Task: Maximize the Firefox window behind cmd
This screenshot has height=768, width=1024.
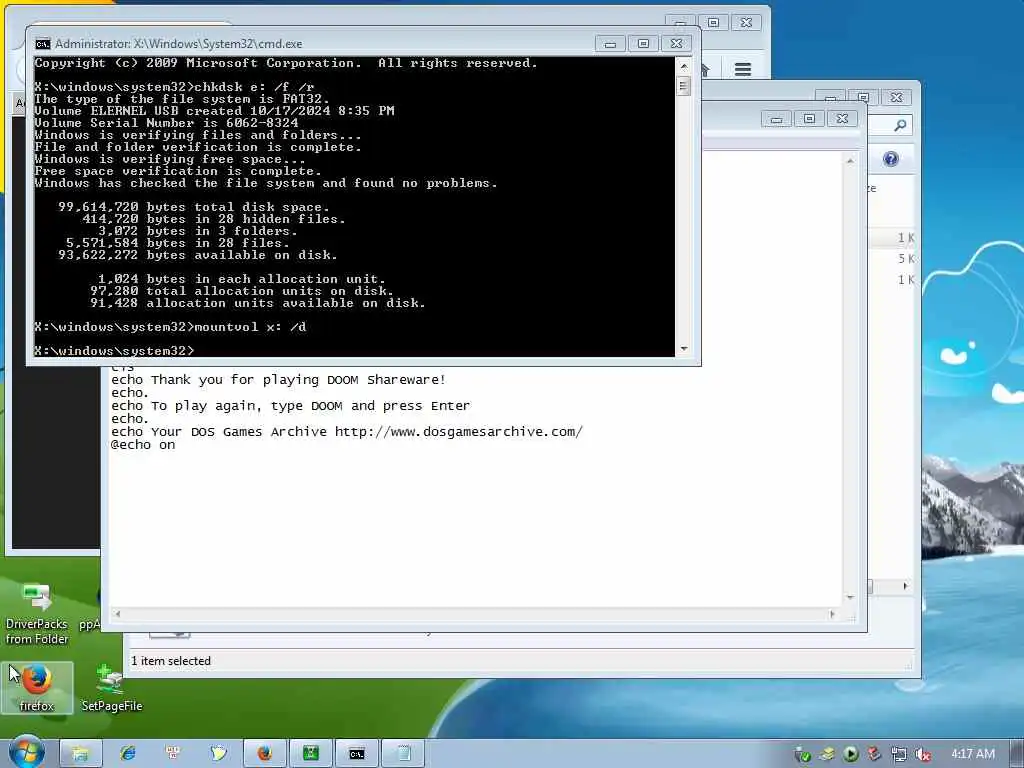Action: coord(713,23)
